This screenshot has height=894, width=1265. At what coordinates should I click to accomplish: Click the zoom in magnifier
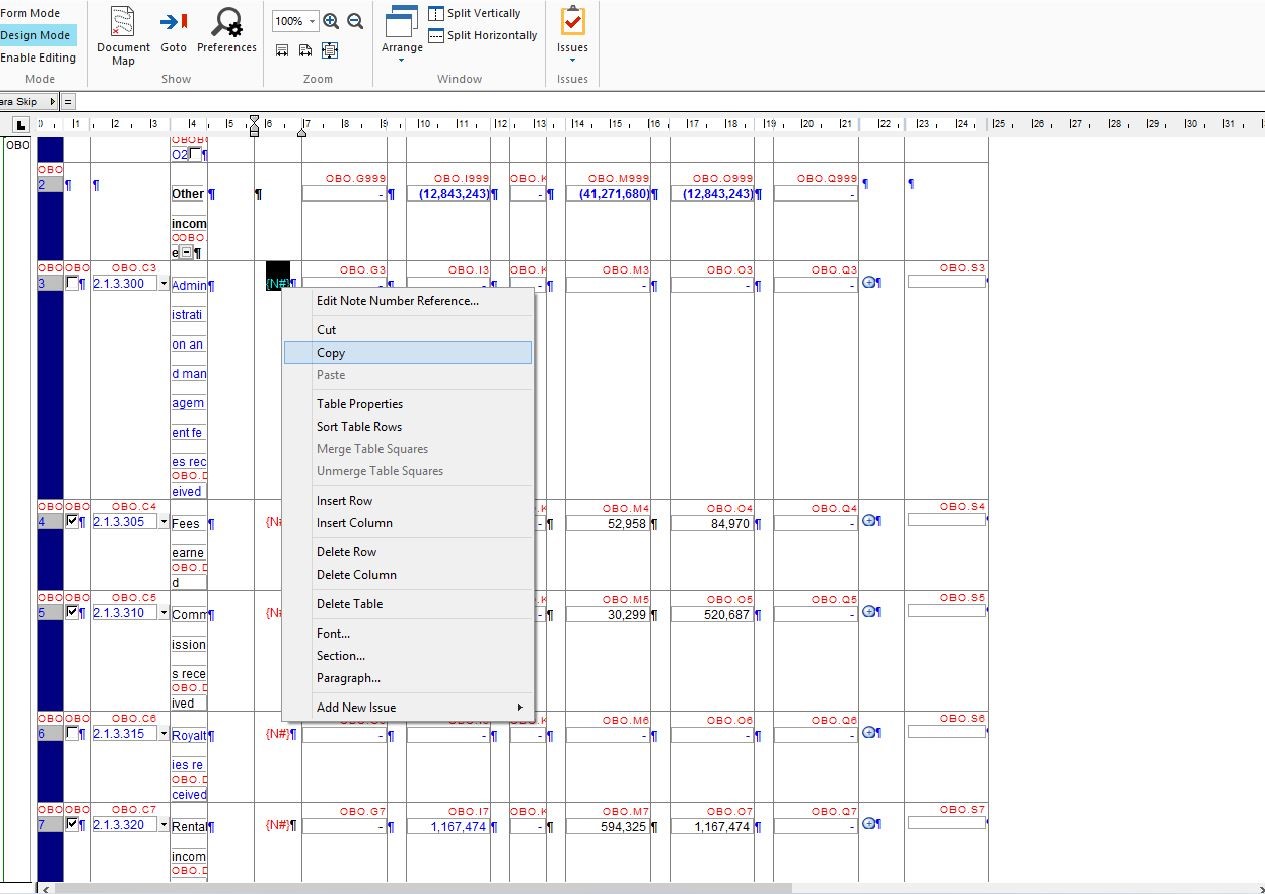(x=331, y=21)
